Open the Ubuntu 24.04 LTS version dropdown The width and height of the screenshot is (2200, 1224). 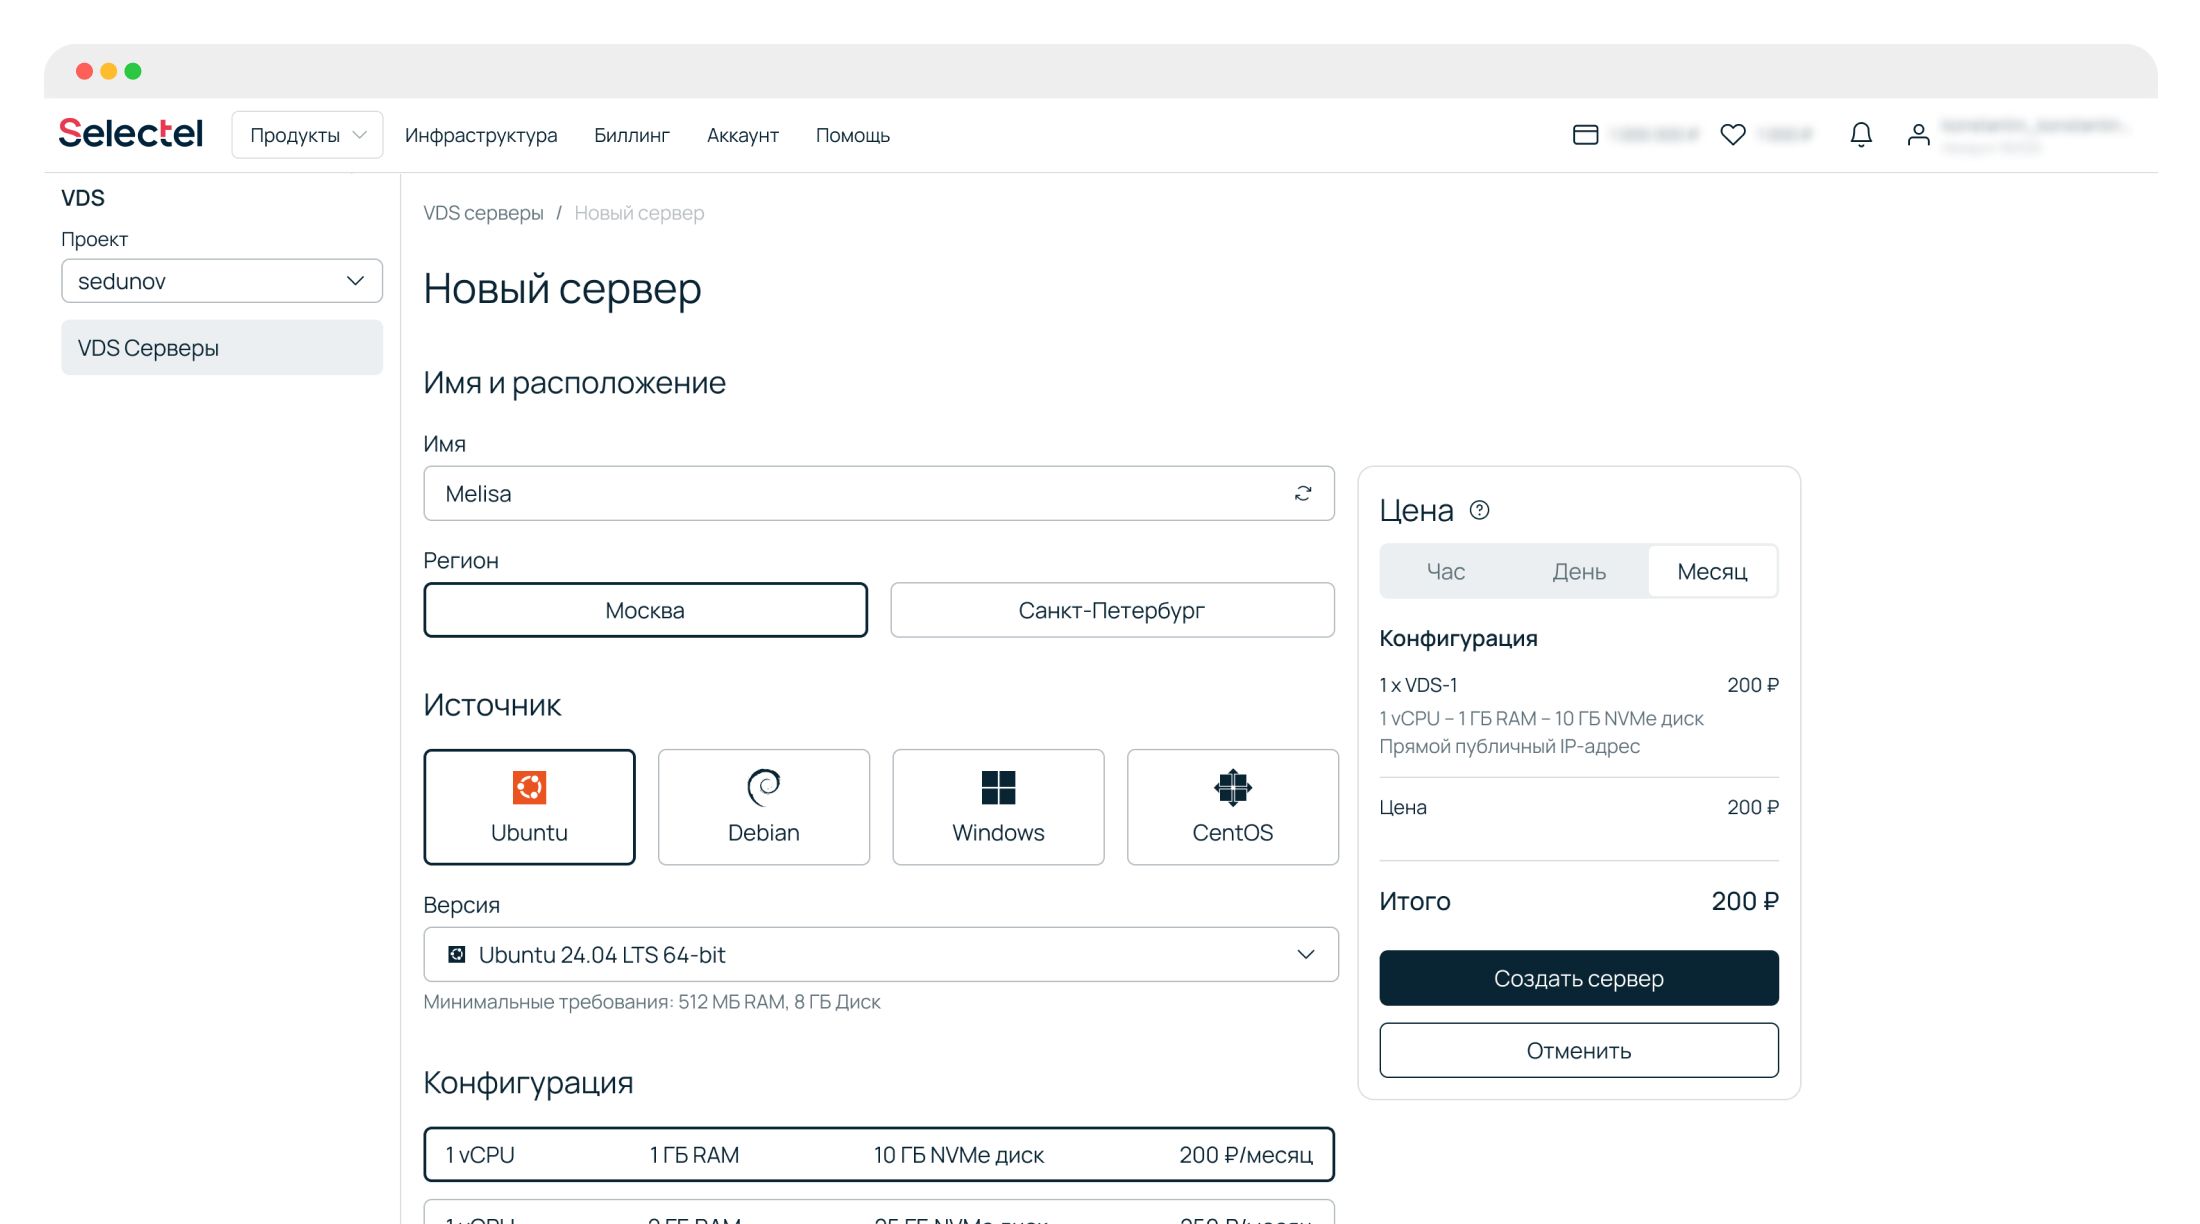click(x=880, y=954)
